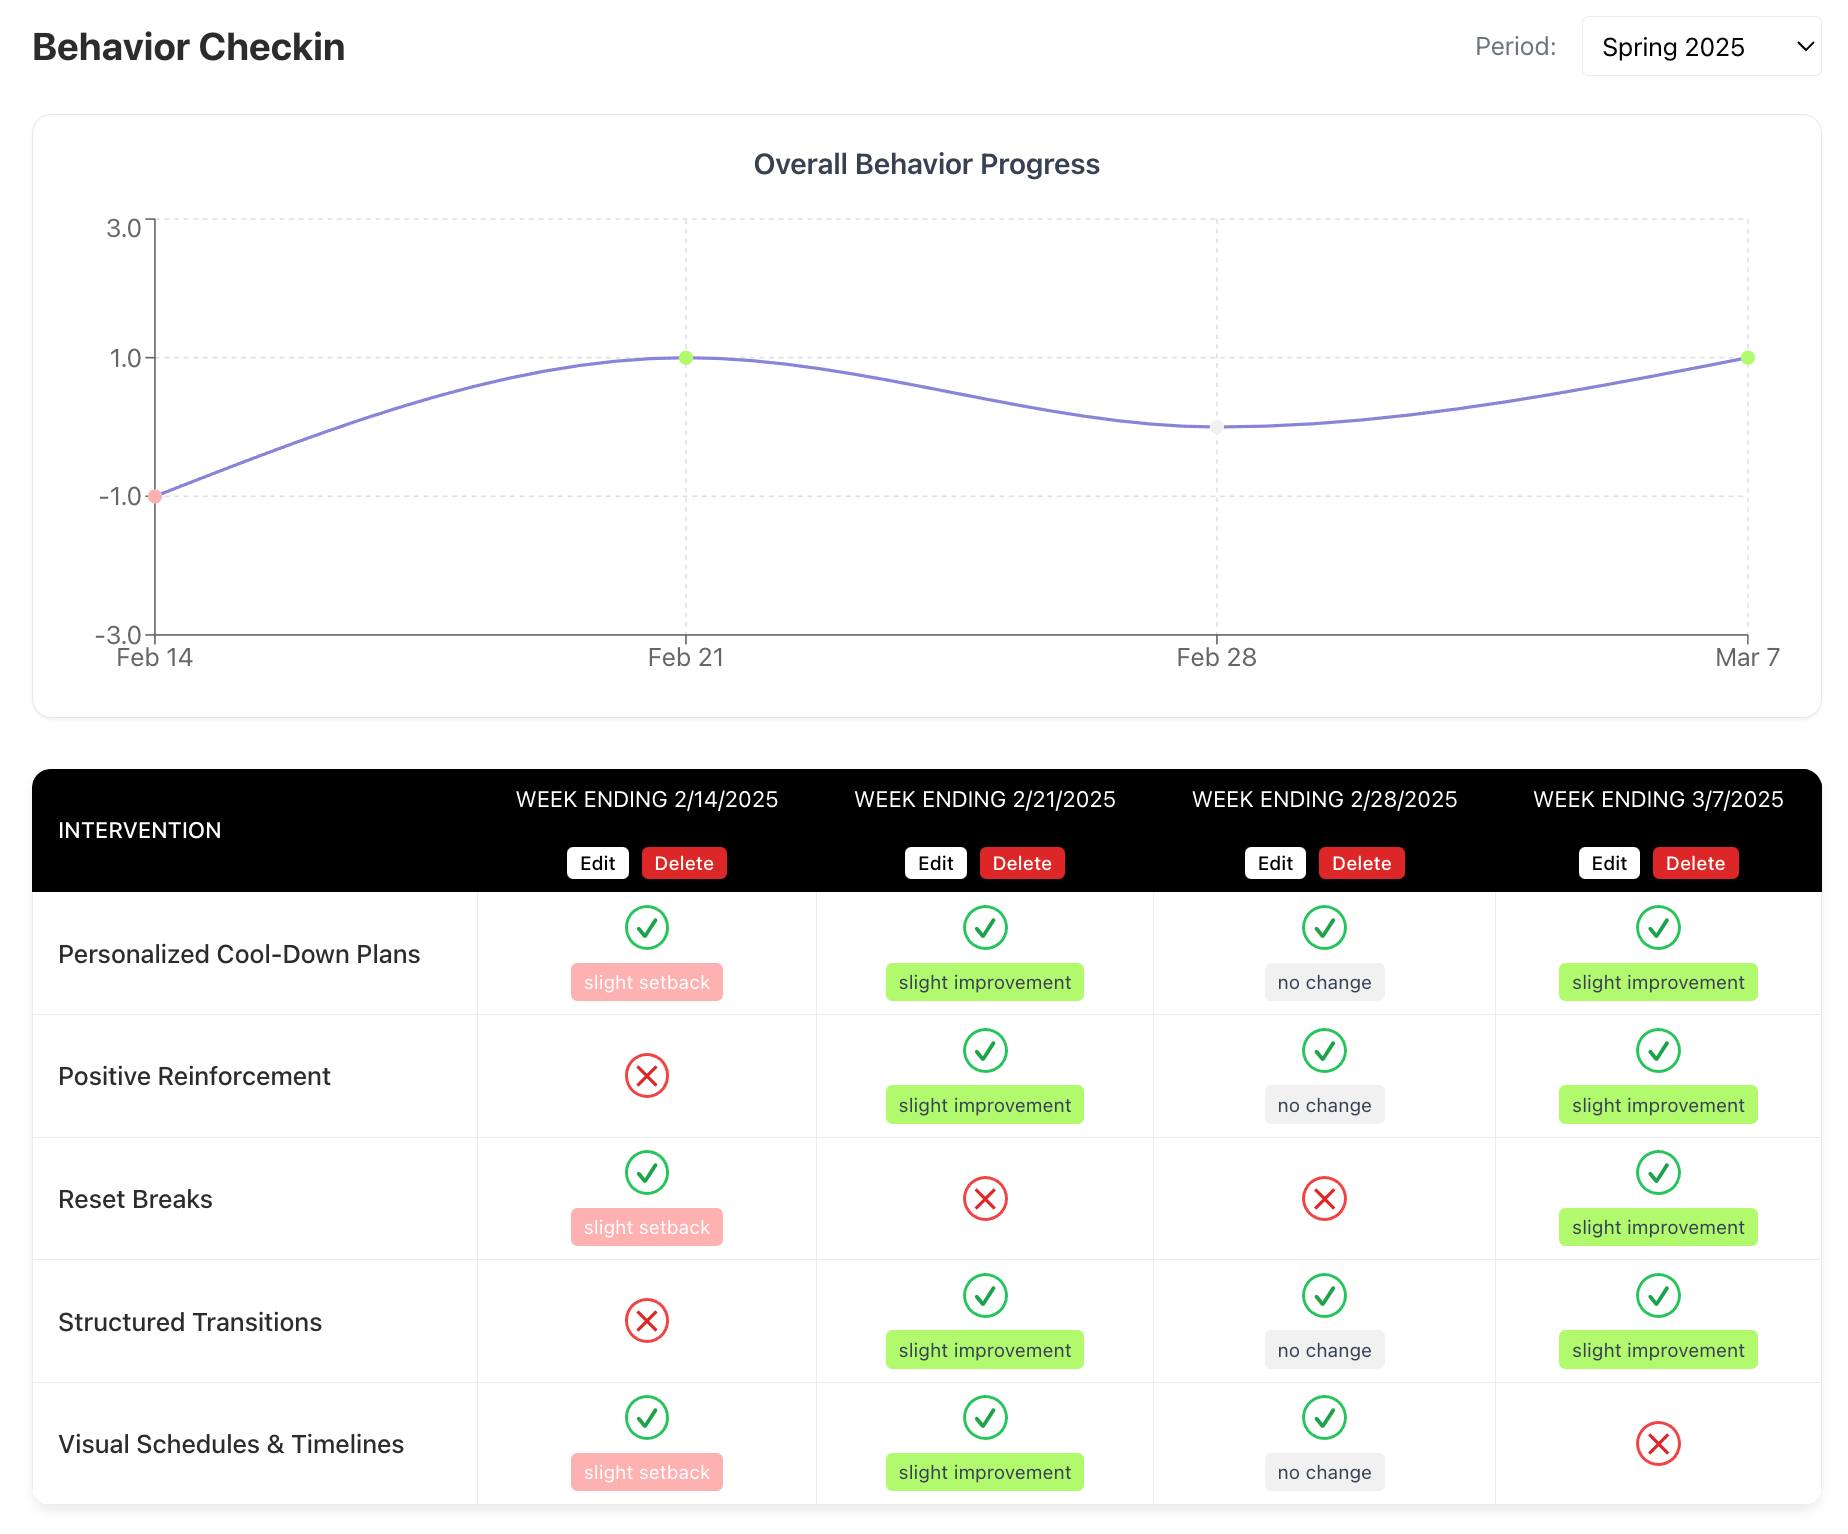Edit the week ending 2/28/2025 column
1848x1534 pixels.
coord(1275,863)
